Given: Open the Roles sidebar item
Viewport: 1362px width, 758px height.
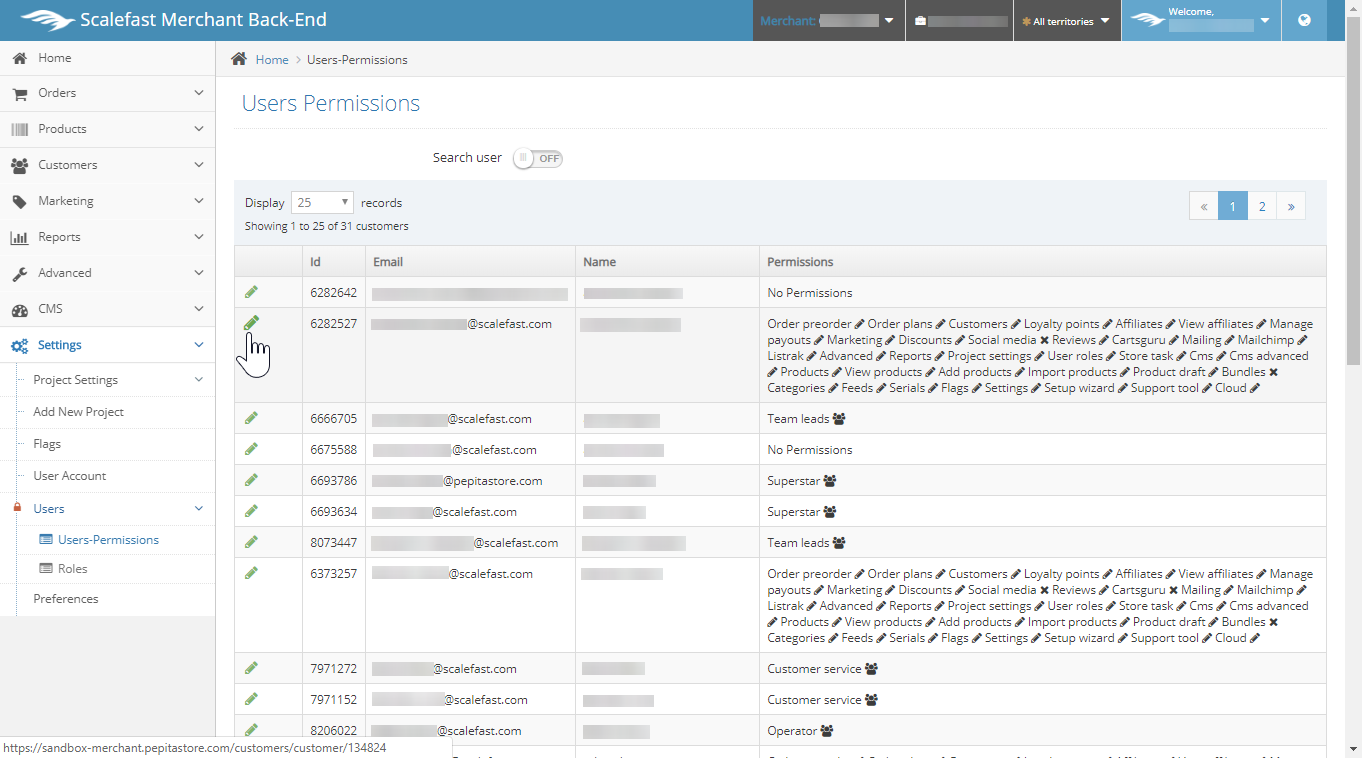Looking at the screenshot, I should click(x=72, y=569).
